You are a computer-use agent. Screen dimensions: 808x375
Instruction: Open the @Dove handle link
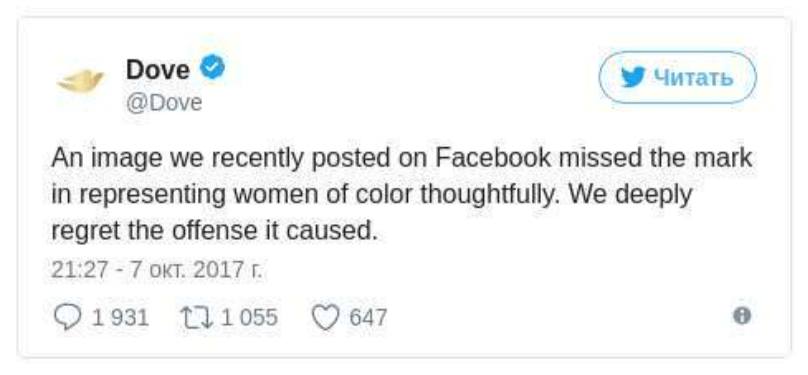[x=164, y=103]
